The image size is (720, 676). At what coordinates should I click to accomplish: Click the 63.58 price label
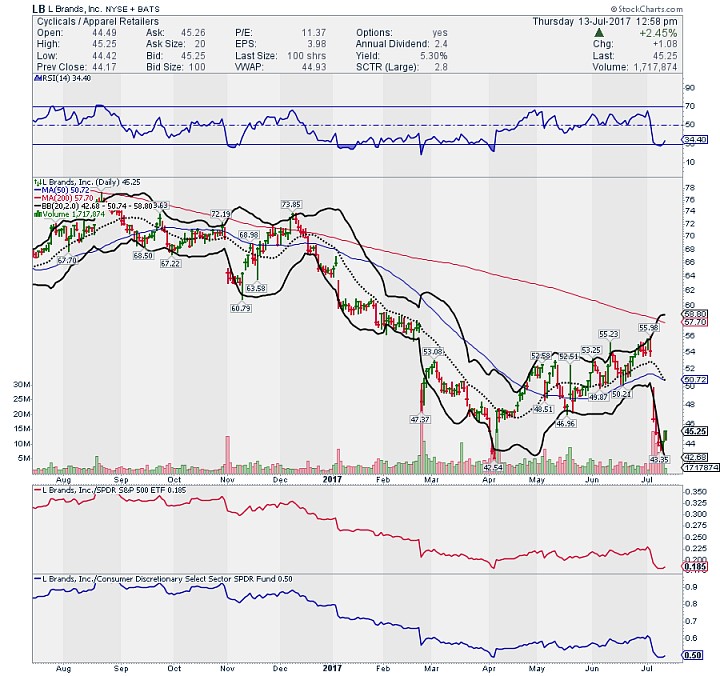(256, 288)
